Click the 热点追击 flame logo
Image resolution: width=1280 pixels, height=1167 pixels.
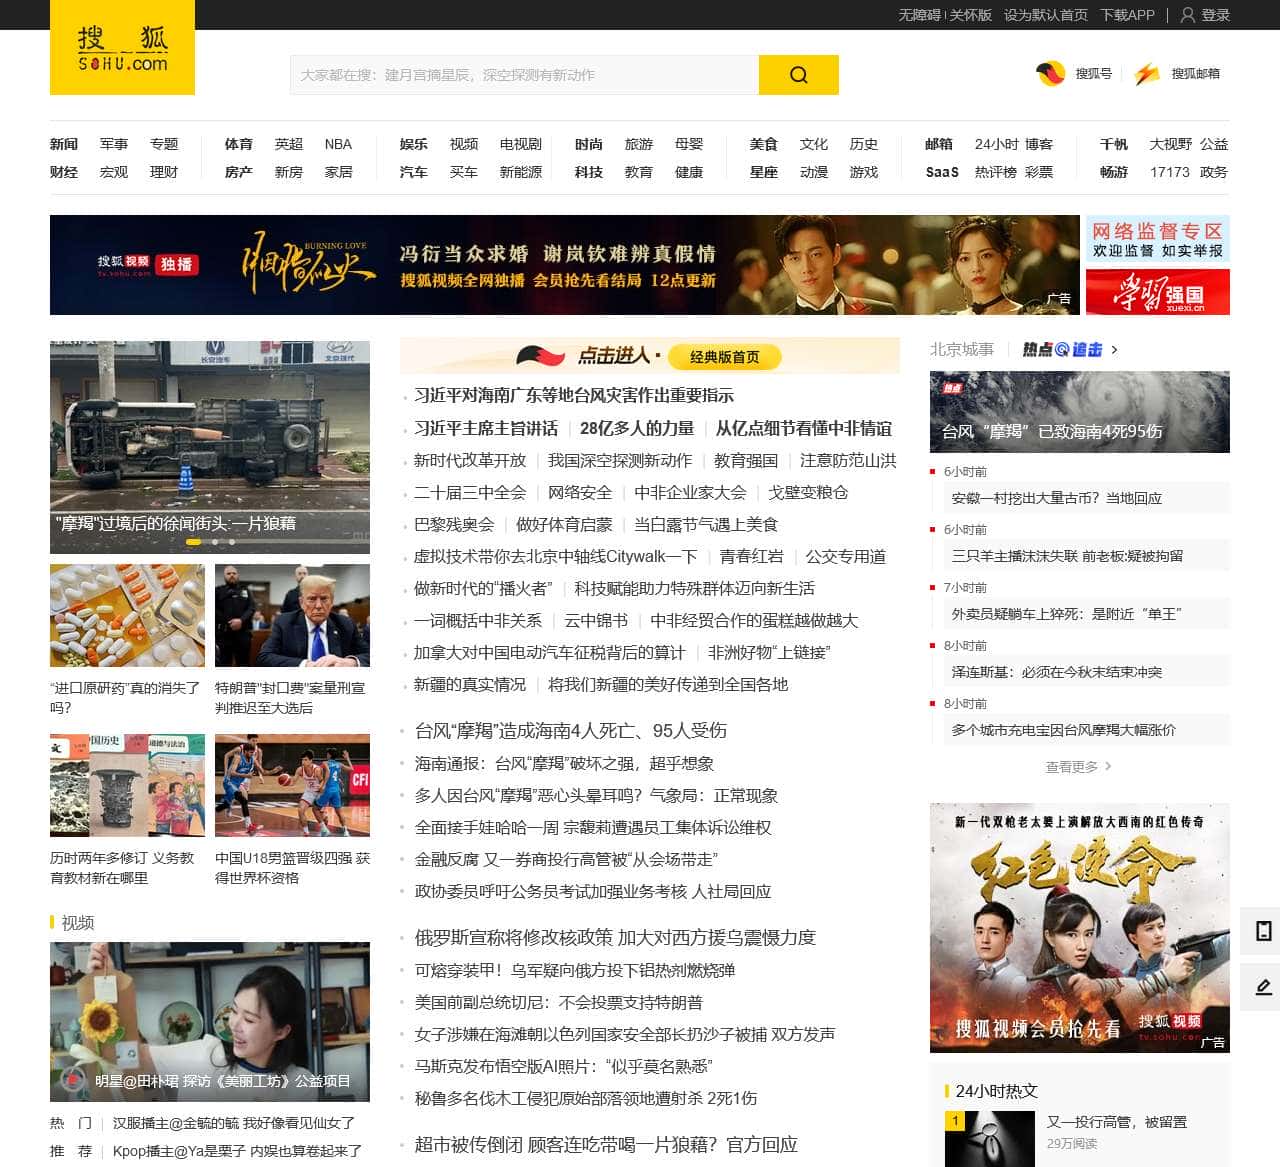click(x=1062, y=350)
